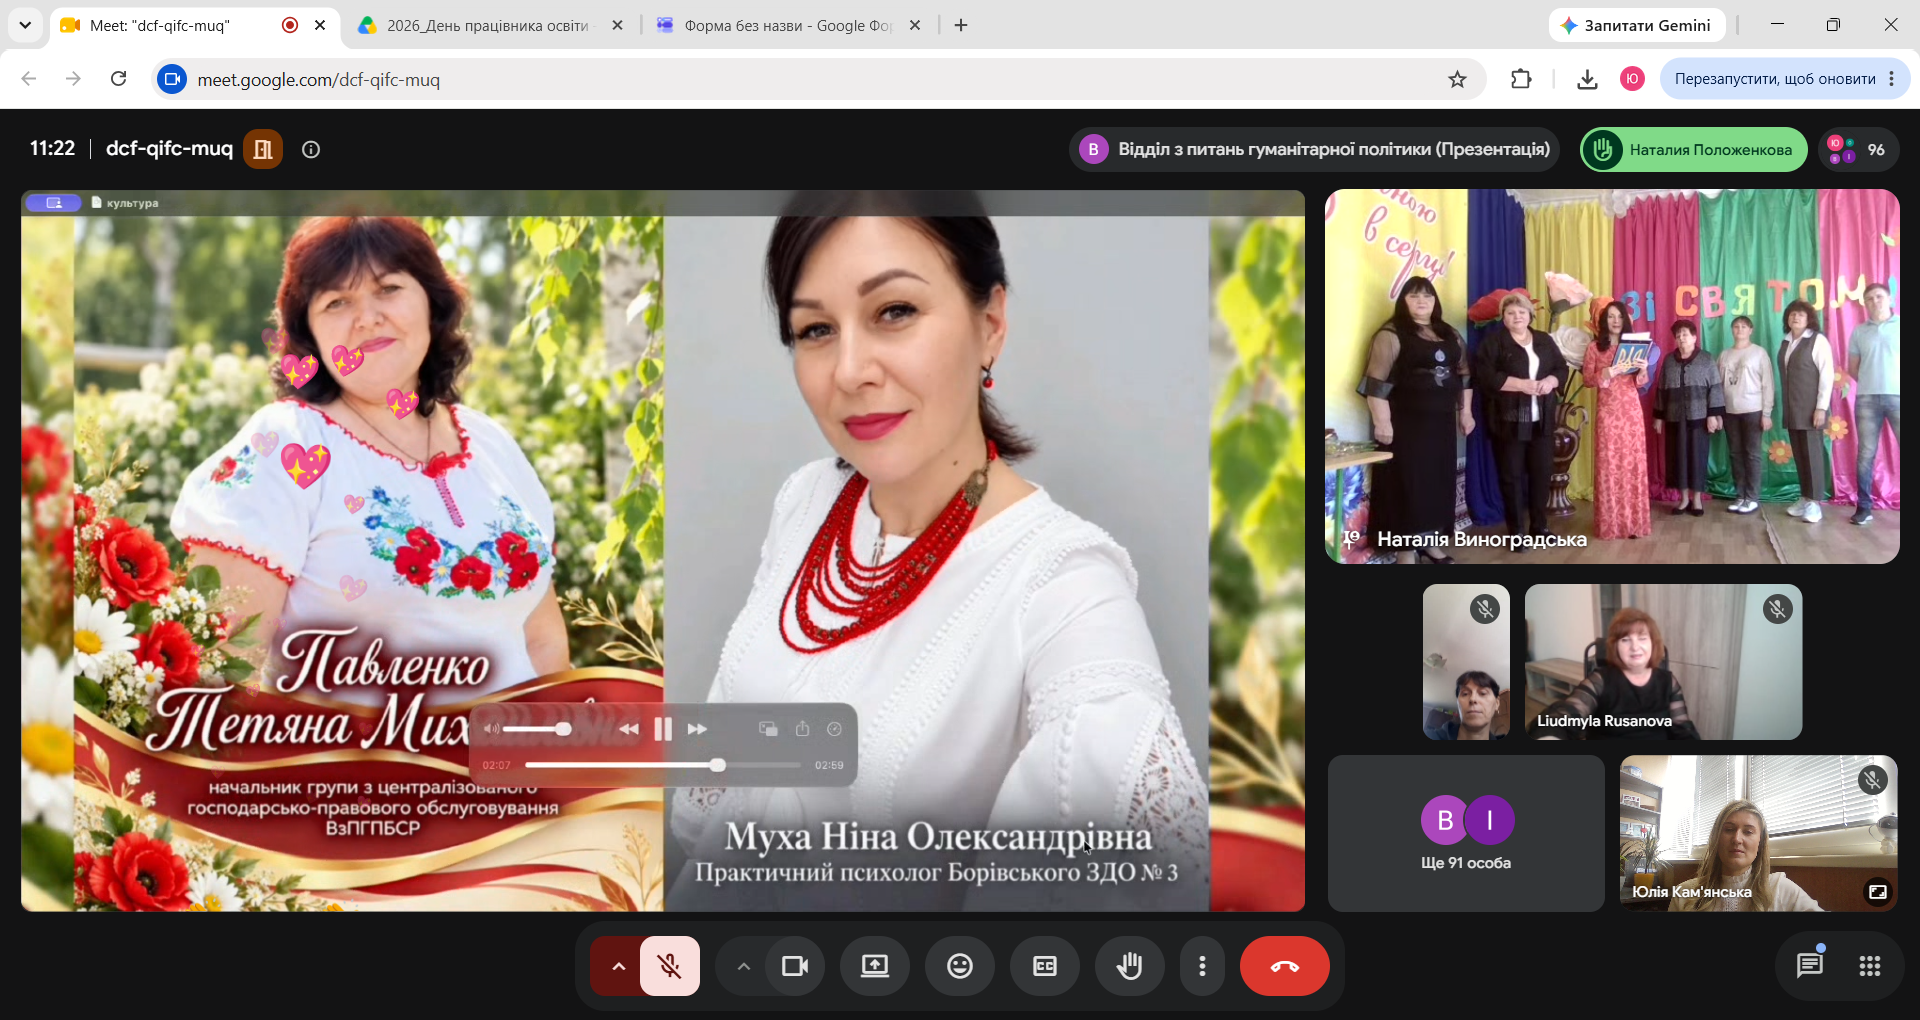Raise hand in the meeting
Image resolution: width=1920 pixels, height=1020 pixels.
[x=1130, y=966]
